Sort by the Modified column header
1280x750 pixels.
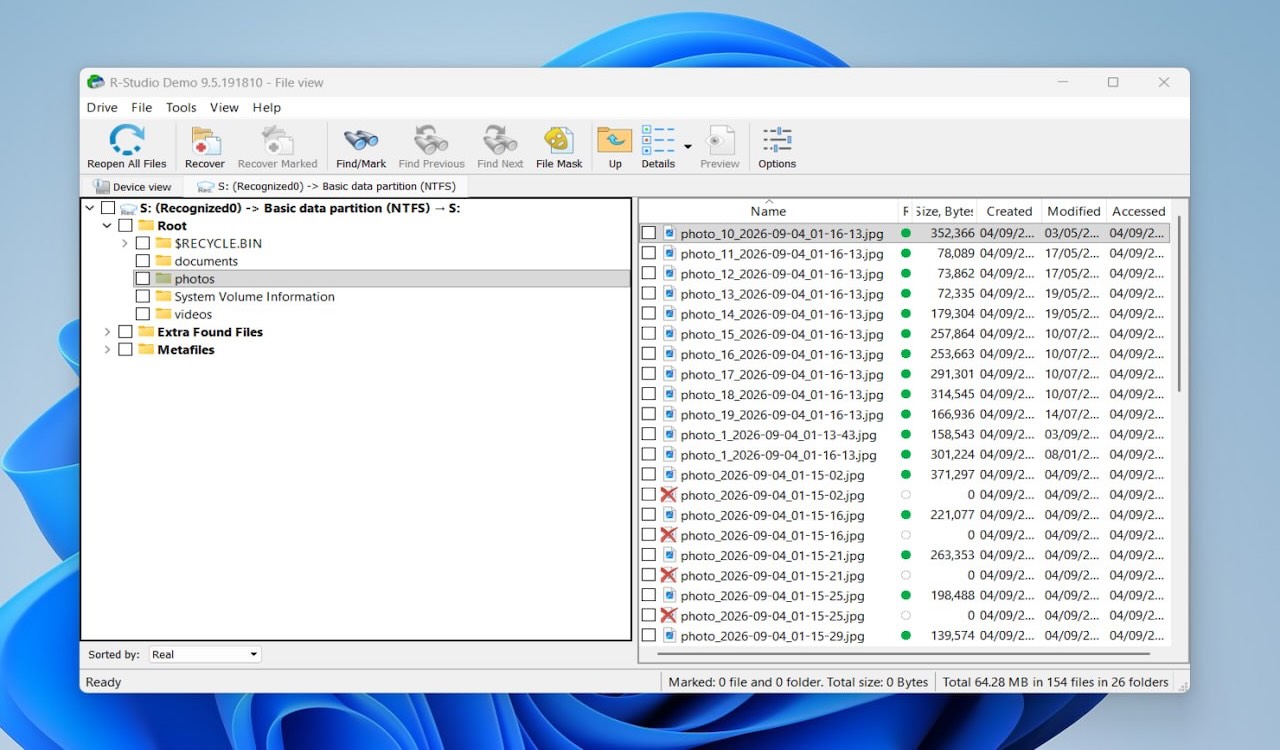pos(1074,211)
